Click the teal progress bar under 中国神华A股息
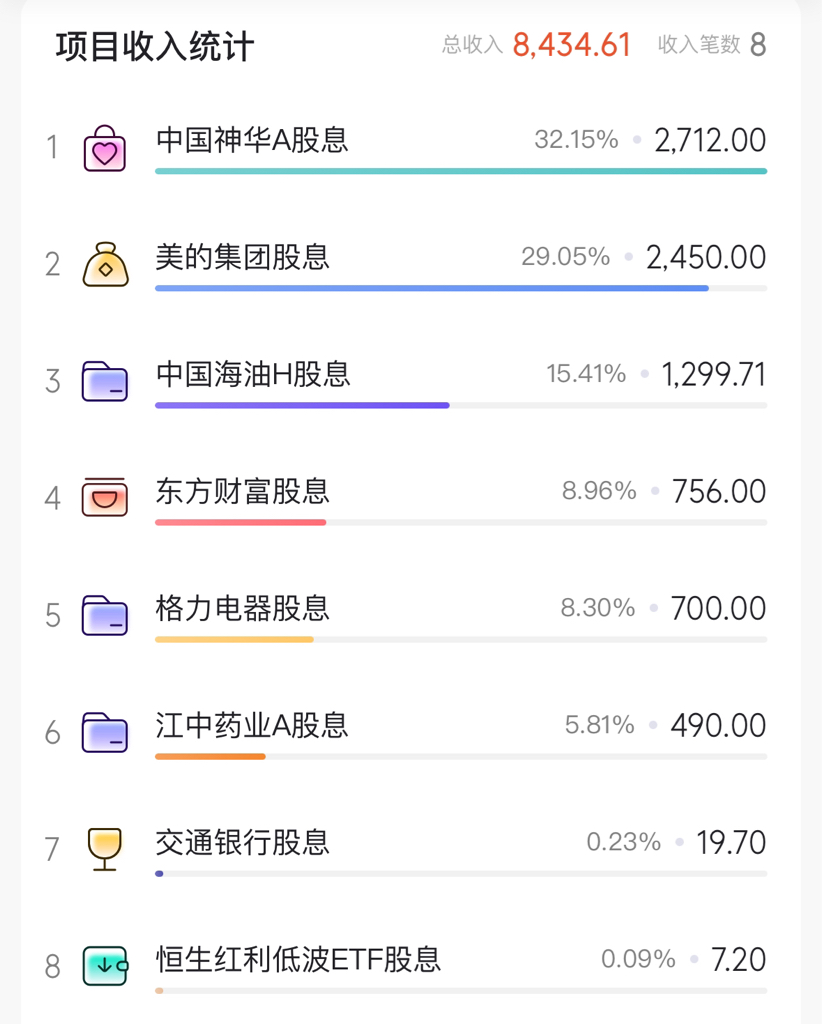The height and width of the screenshot is (1024, 822). 461,171
